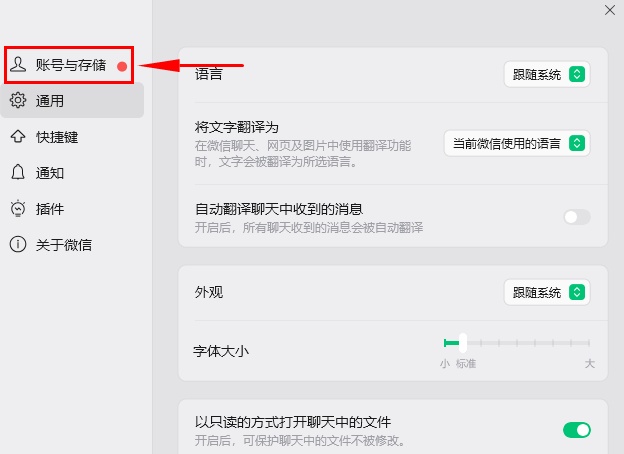This screenshot has height=454, width=624.
Task: Click the gear icon beside 通用
Action: 18,100
